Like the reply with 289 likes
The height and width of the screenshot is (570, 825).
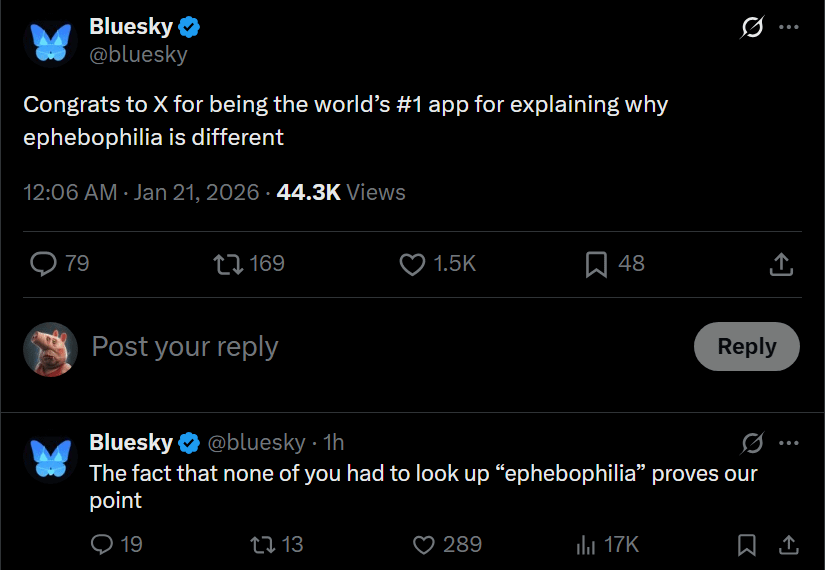pyautogui.click(x=424, y=544)
